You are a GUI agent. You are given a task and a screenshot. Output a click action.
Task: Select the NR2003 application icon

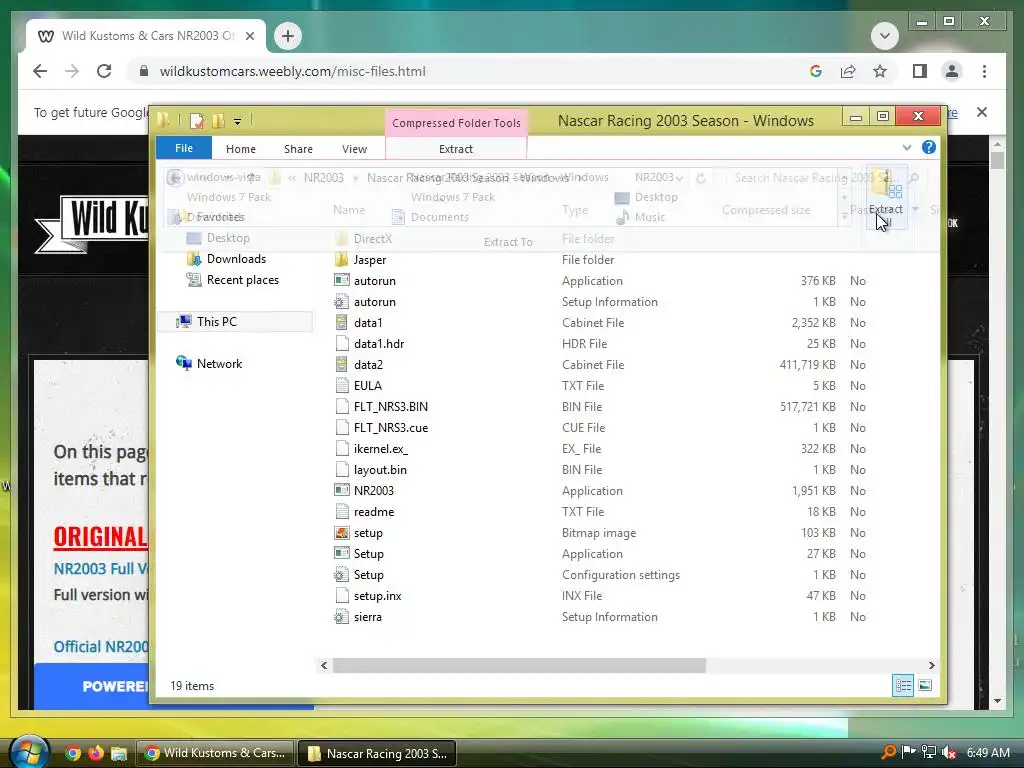(x=342, y=490)
